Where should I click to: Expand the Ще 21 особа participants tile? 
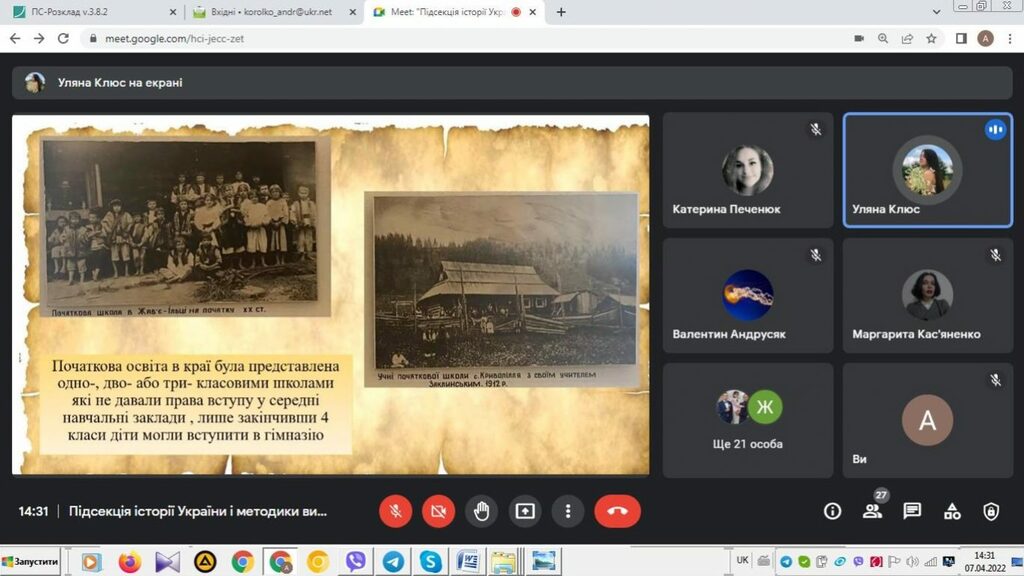pyautogui.click(x=747, y=419)
